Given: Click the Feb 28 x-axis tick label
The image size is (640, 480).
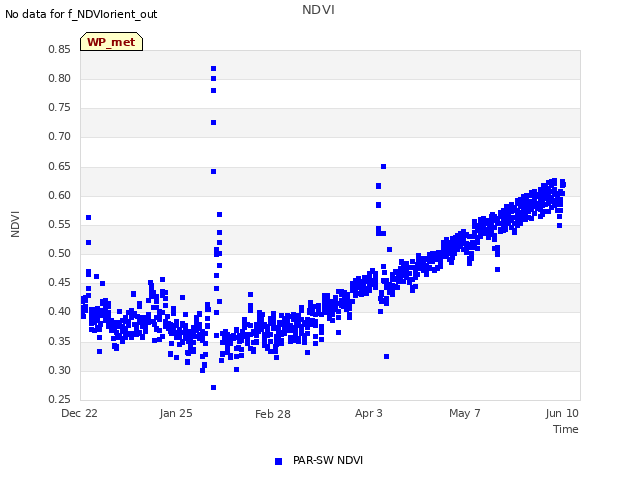Looking at the screenshot, I should [x=273, y=414].
